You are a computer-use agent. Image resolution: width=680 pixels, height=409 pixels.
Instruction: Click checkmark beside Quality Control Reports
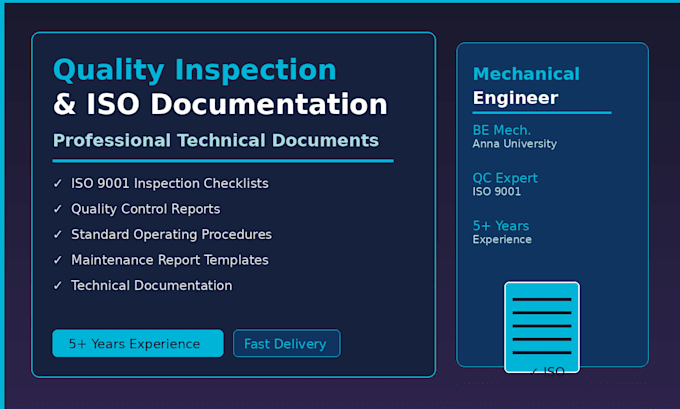(x=58, y=209)
